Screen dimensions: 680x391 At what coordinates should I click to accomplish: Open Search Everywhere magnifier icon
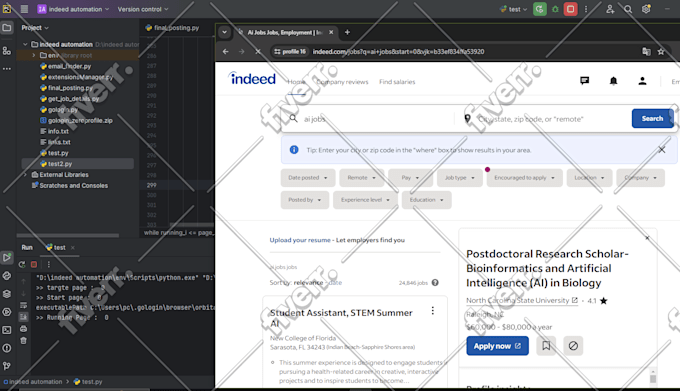(x=628, y=9)
